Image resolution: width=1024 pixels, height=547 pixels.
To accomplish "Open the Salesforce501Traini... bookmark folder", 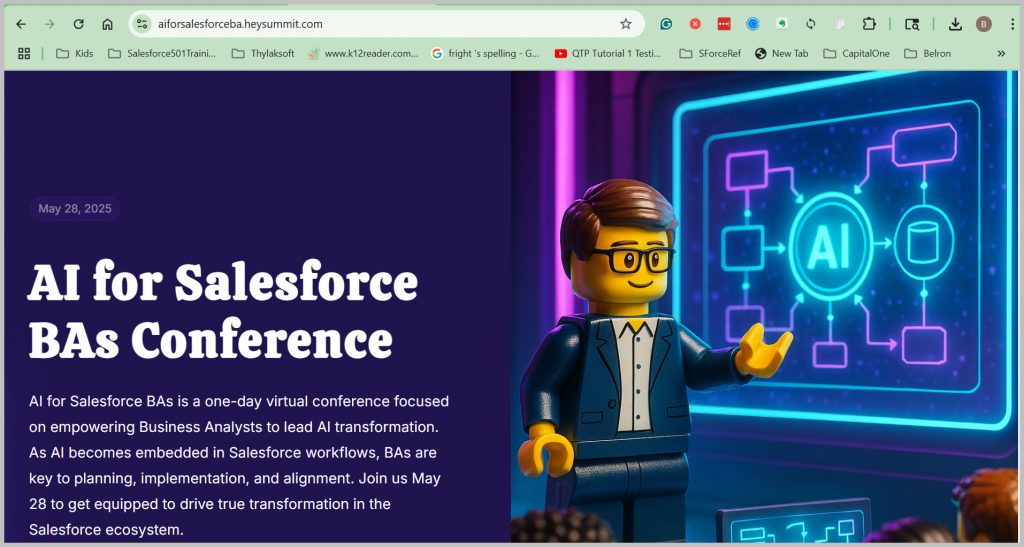I will tap(161, 54).
